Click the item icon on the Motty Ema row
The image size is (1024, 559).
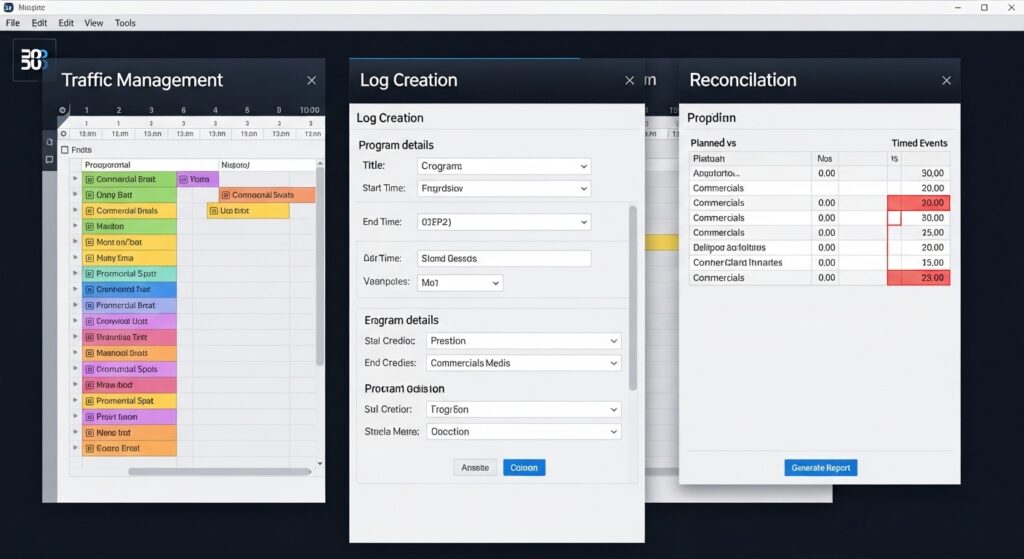click(x=89, y=258)
